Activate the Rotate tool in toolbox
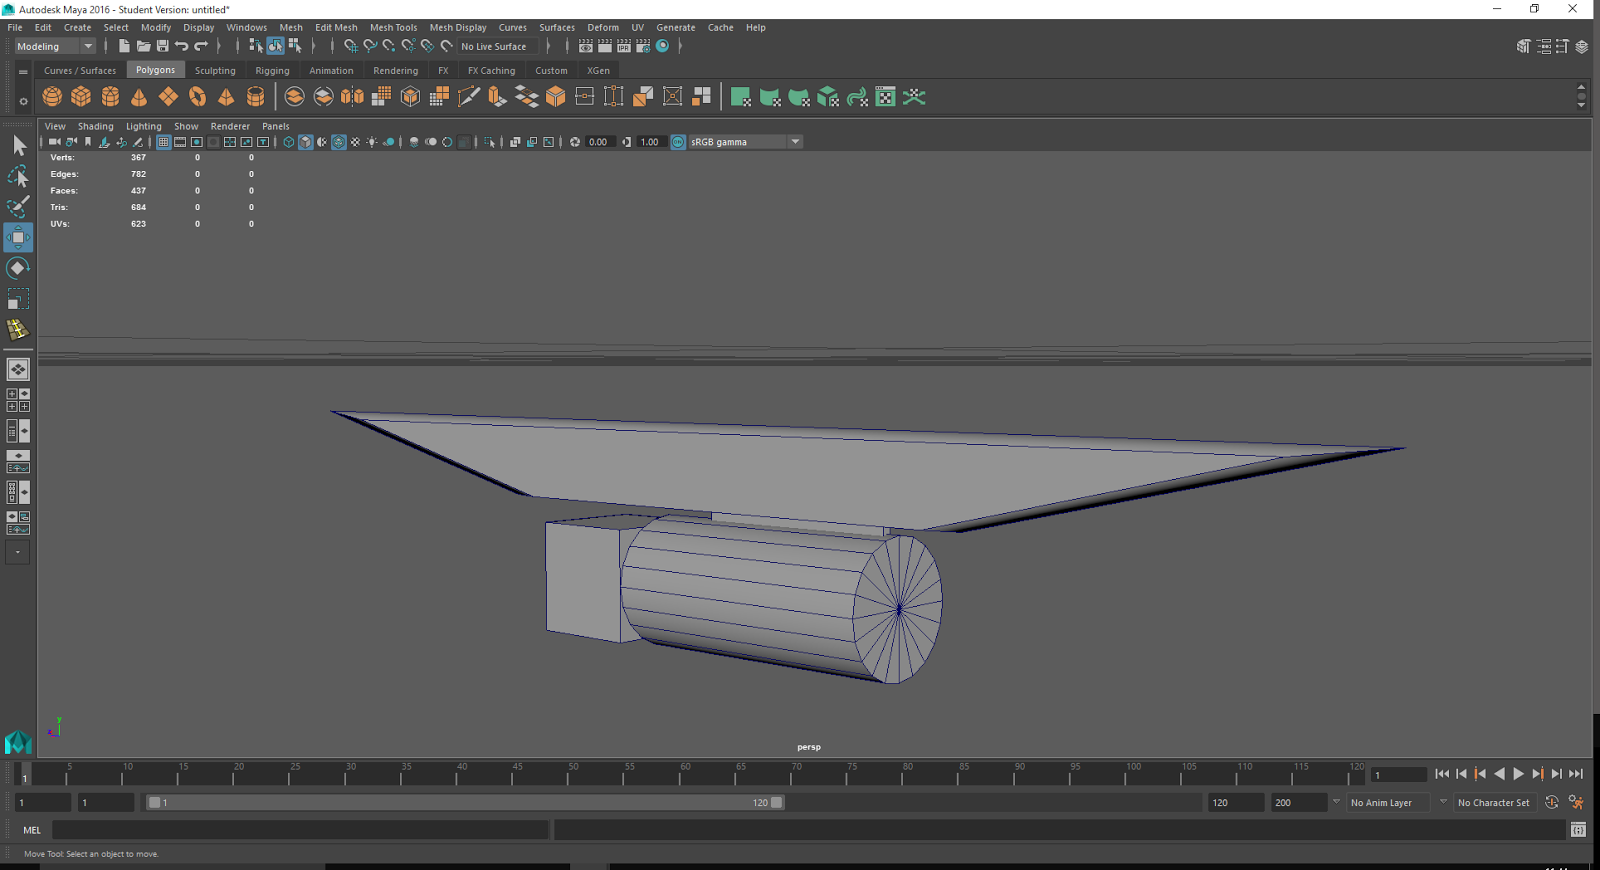Viewport: 1600px width, 870px height. [18, 268]
